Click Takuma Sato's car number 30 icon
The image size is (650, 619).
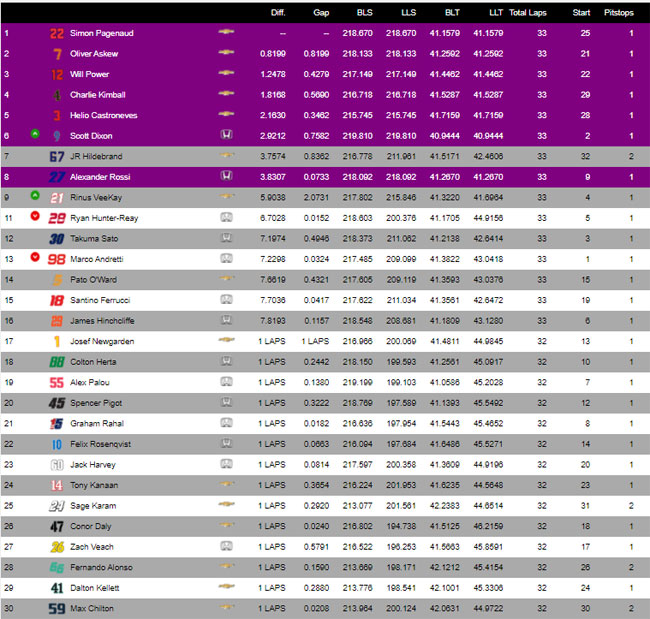[x=57, y=239]
